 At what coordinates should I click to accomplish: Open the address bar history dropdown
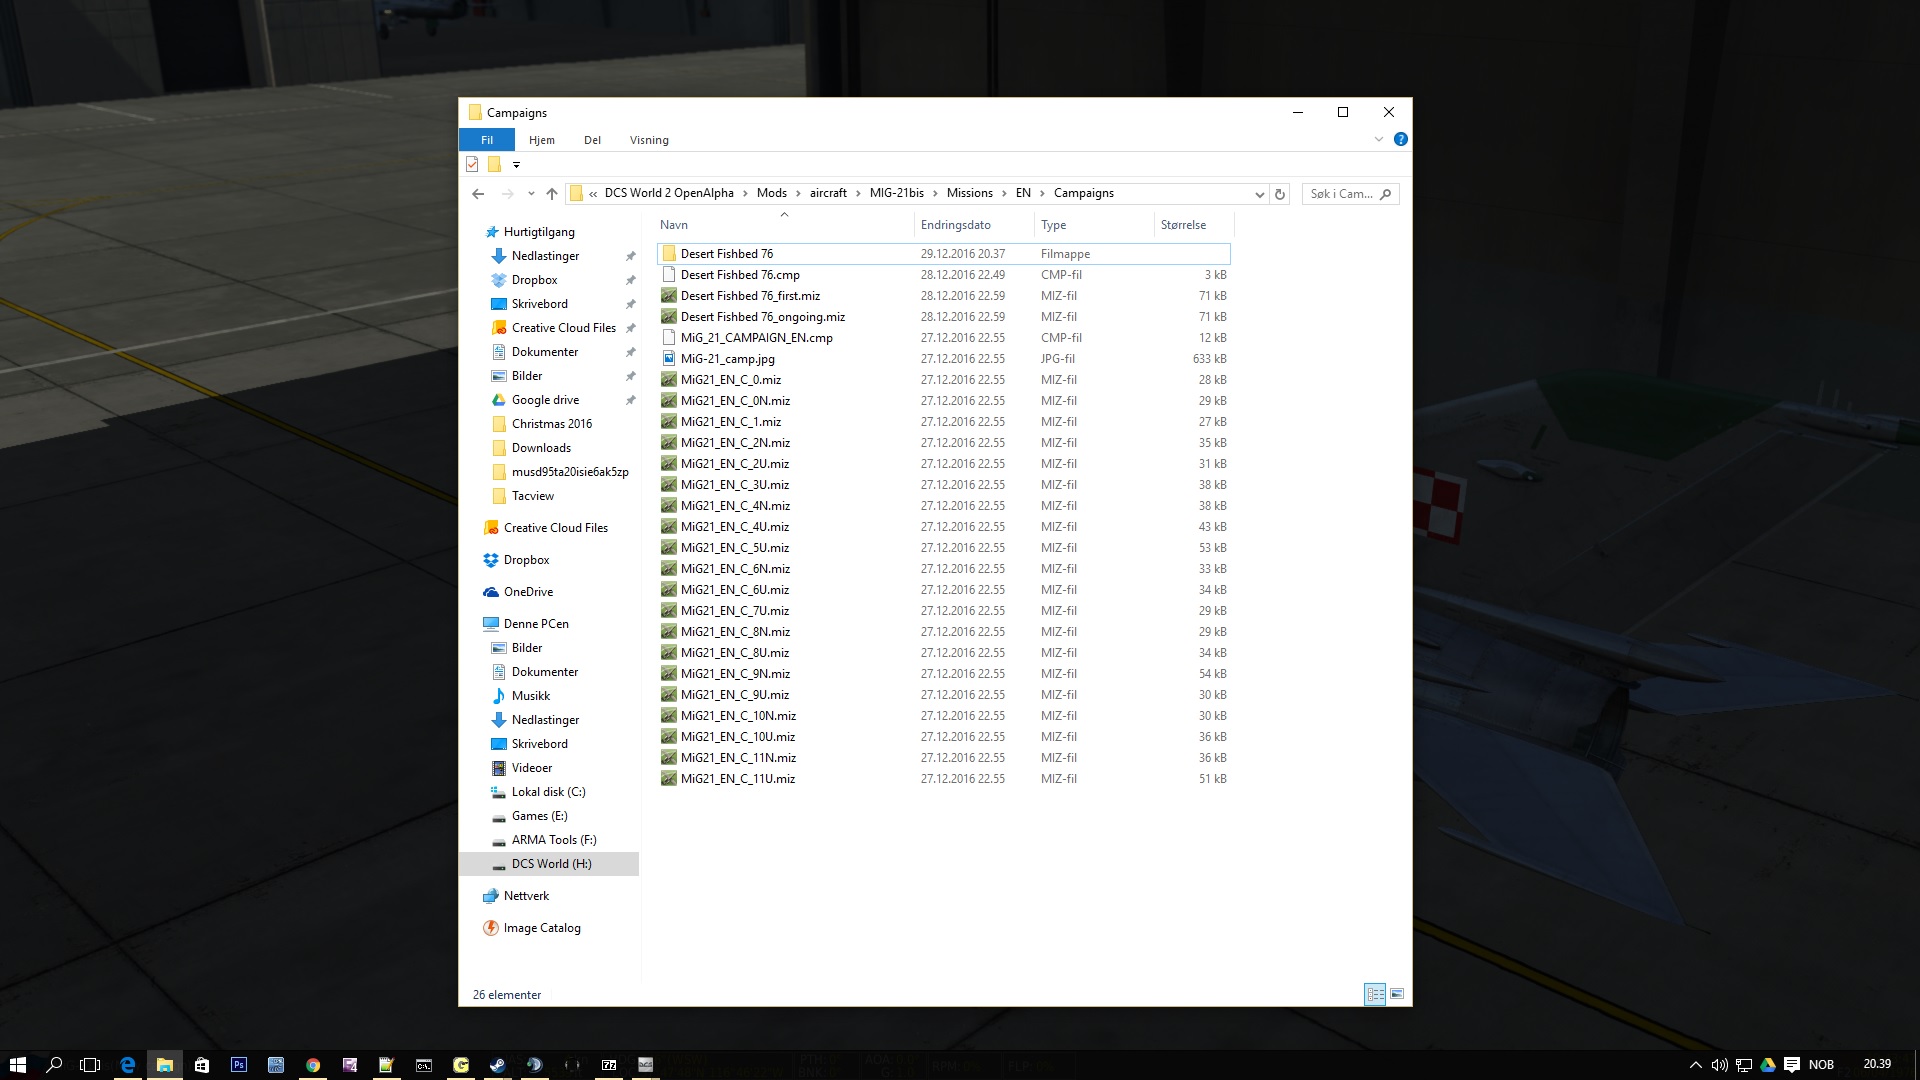[1259, 194]
